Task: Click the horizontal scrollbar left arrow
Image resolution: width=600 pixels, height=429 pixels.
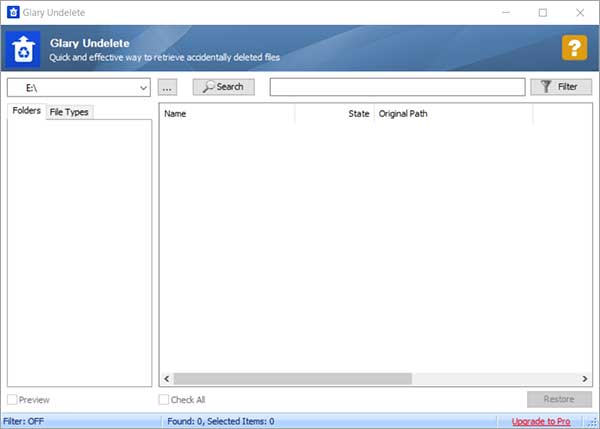Action: coord(166,379)
